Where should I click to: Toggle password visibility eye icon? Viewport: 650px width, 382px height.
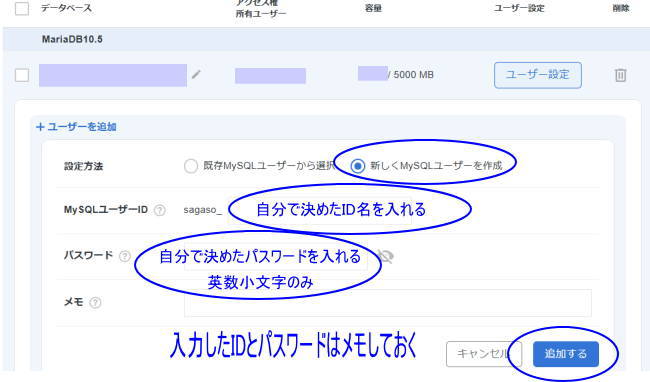pos(386,256)
